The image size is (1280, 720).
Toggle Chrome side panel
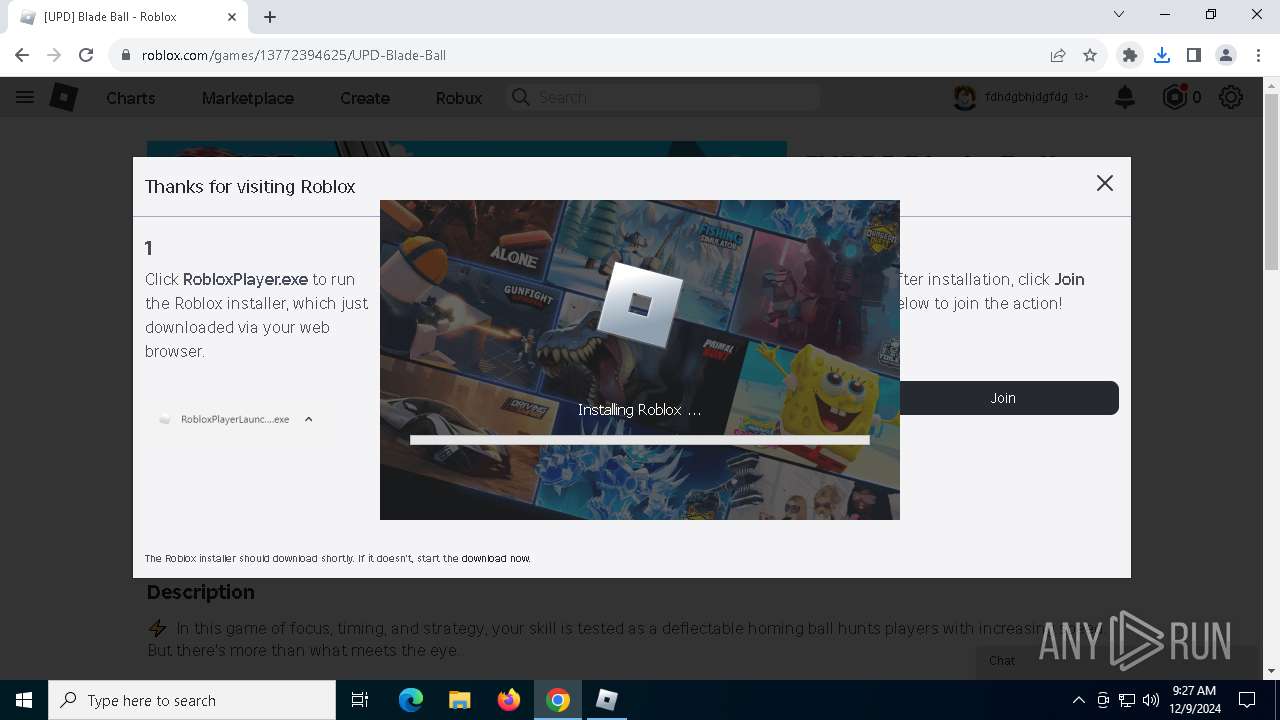pyautogui.click(x=1194, y=55)
